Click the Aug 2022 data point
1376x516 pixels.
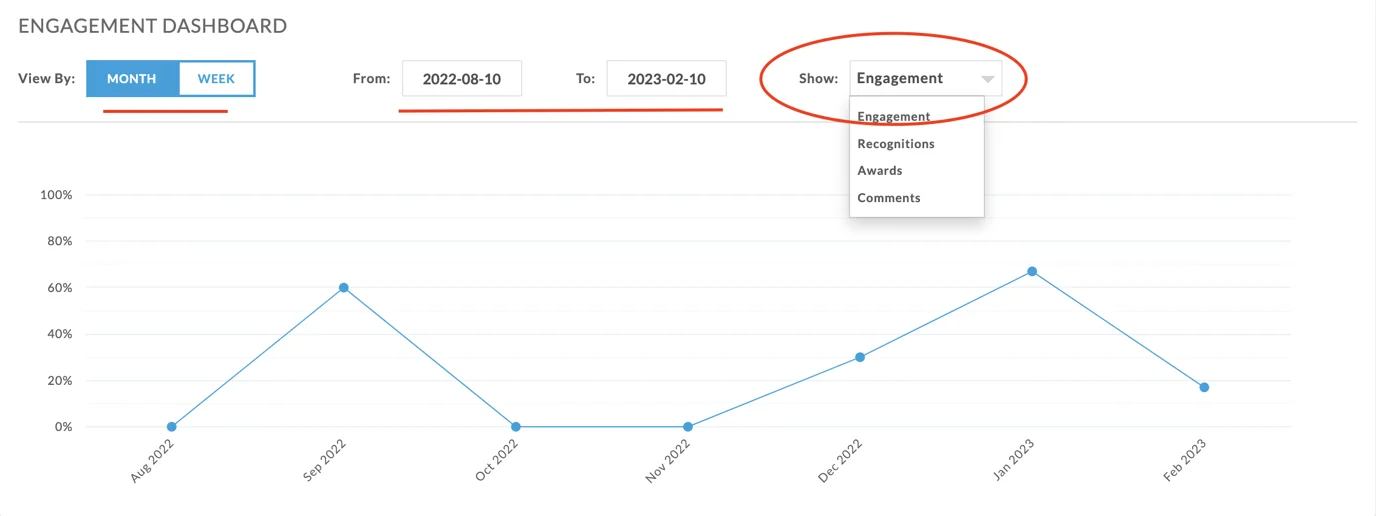click(172, 427)
